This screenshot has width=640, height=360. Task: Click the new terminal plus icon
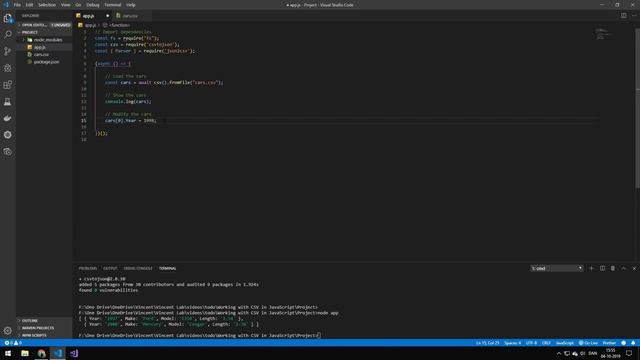tap(591, 268)
